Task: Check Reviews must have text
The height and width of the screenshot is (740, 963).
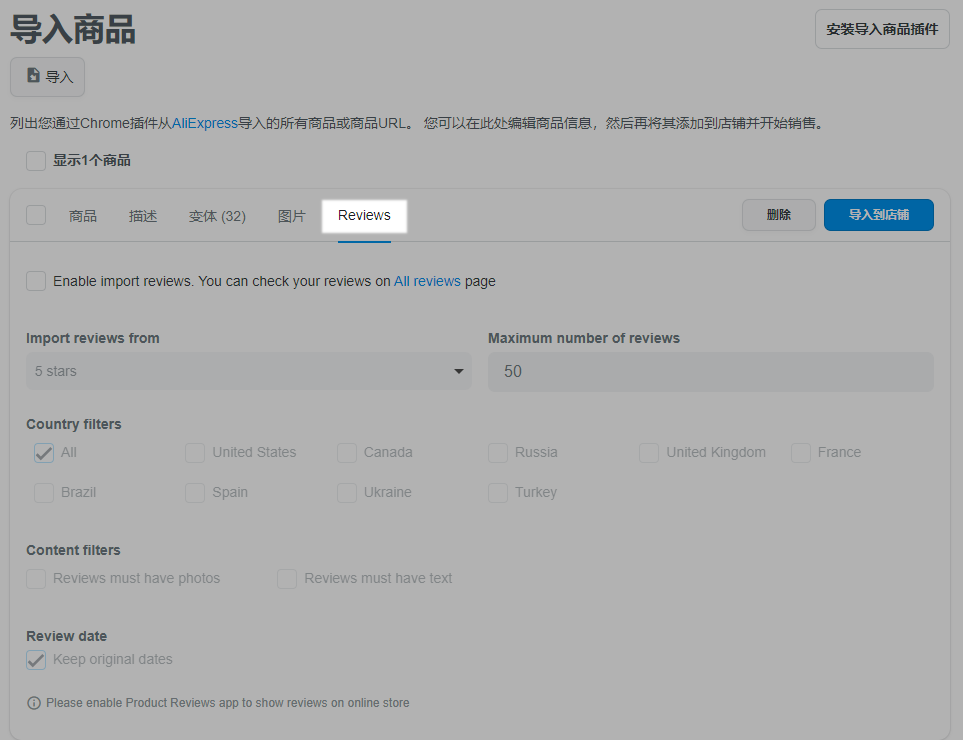Action: [x=287, y=579]
